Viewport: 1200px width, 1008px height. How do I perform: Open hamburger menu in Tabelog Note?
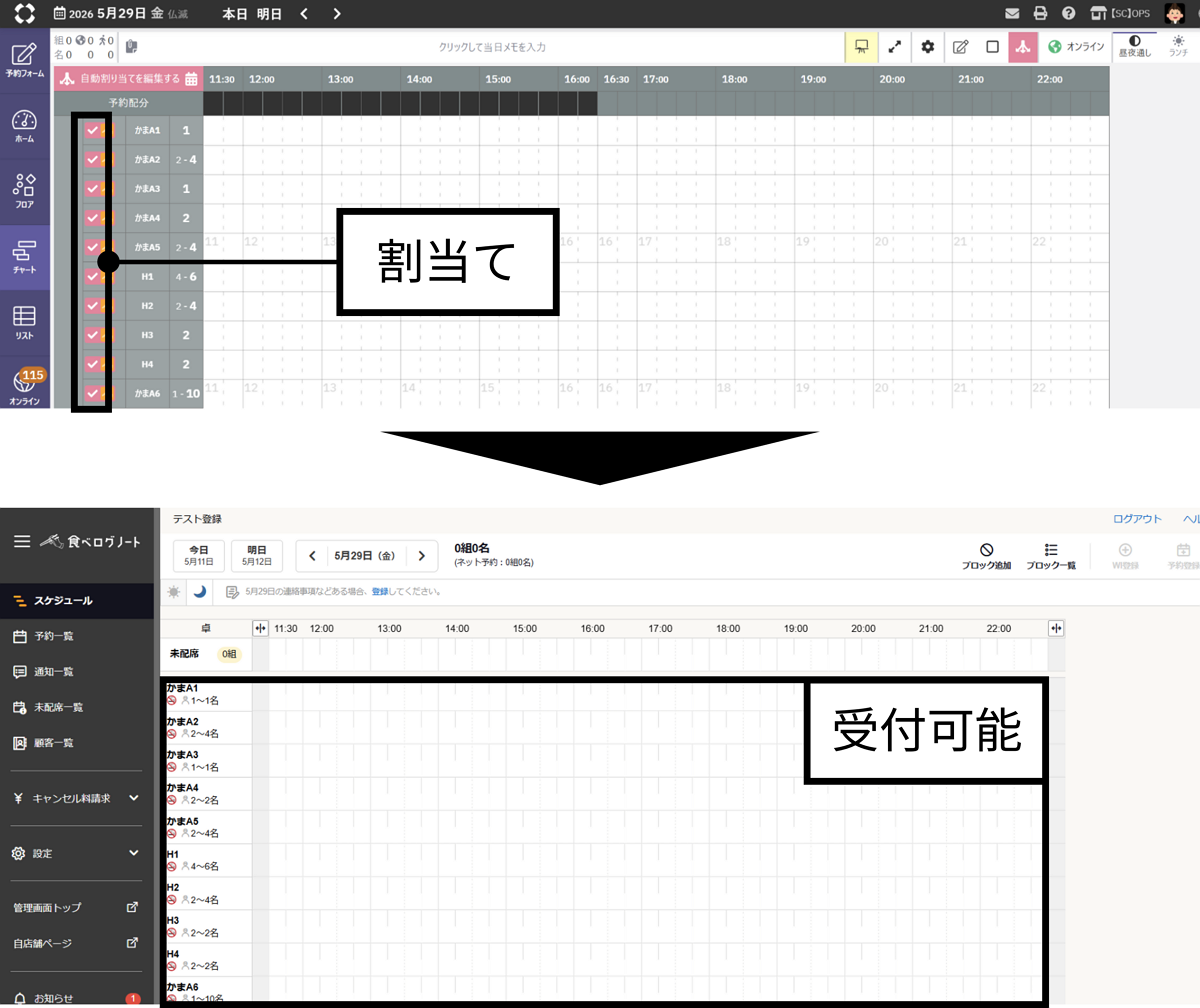coord(22,541)
